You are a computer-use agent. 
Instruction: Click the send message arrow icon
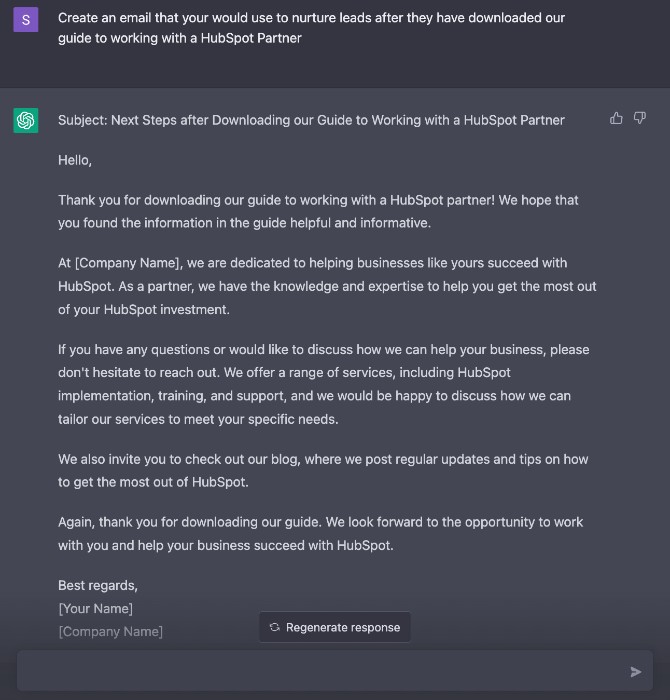coord(636,671)
